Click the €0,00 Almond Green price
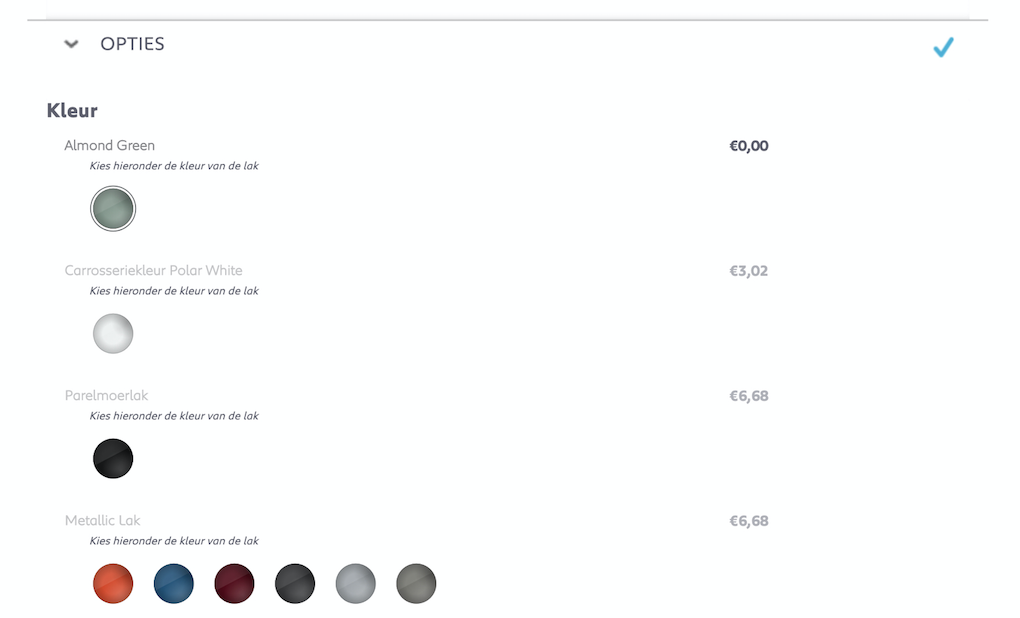This screenshot has height=618, width=1020. point(749,146)
